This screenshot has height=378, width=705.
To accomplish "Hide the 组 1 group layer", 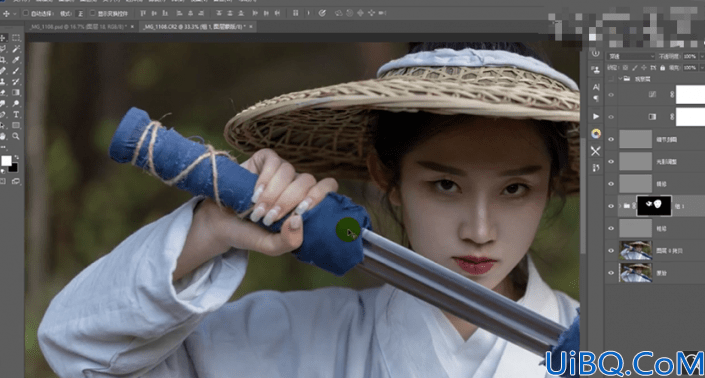I will coord(611,206).
